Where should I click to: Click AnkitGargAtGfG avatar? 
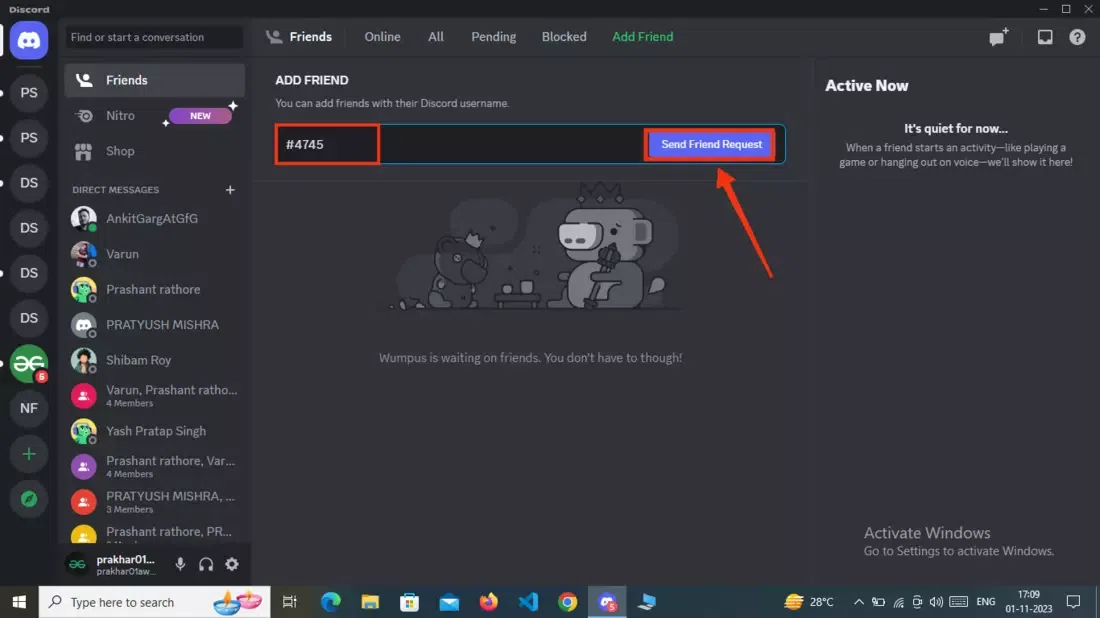pos(83,219)
